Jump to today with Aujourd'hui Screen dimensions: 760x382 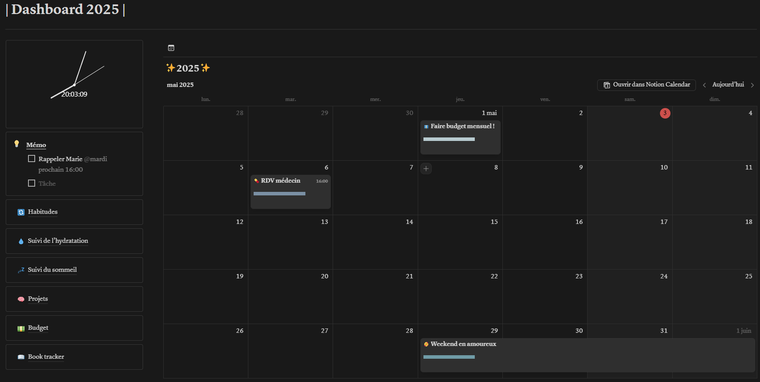tap(728, 84)
